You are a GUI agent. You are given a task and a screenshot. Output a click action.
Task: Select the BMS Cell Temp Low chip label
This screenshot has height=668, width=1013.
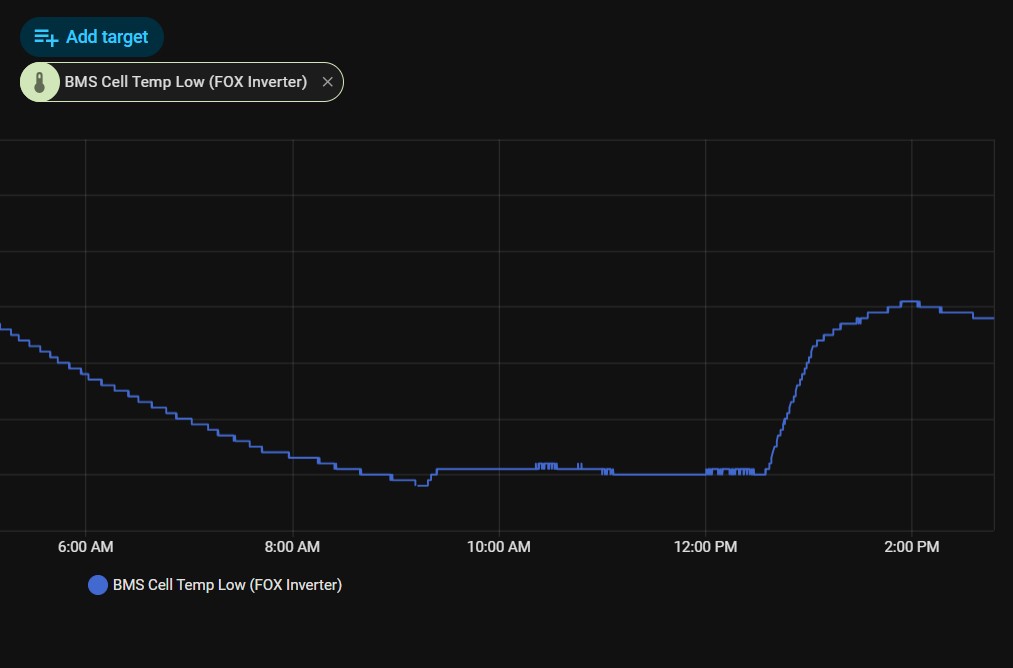click(186, 82)
